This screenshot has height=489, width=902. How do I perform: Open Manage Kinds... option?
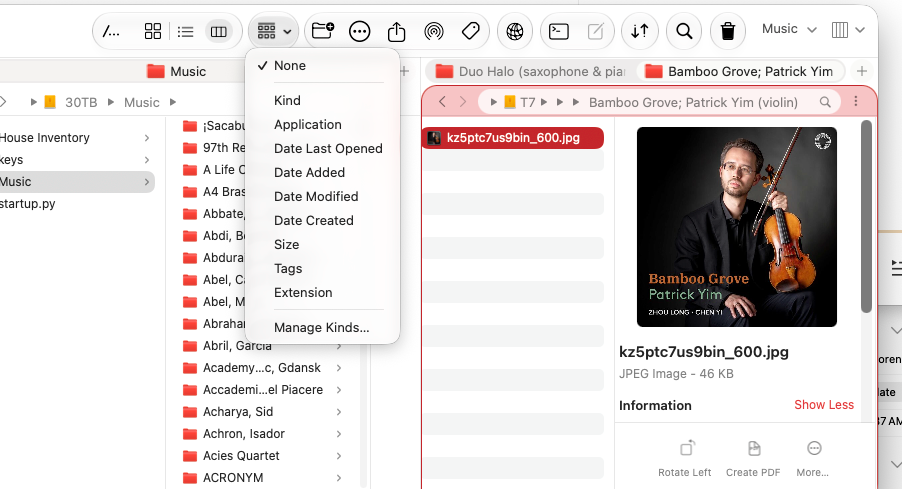pos(322,328)
